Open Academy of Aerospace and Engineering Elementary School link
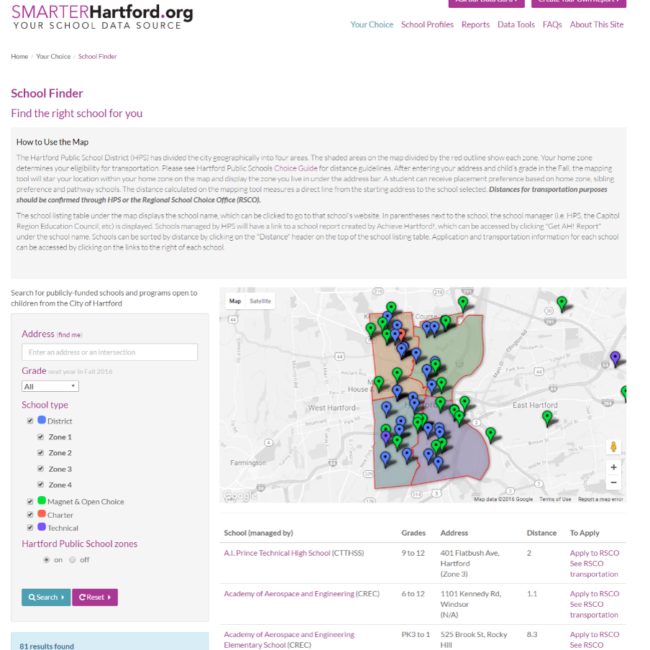 289,640
